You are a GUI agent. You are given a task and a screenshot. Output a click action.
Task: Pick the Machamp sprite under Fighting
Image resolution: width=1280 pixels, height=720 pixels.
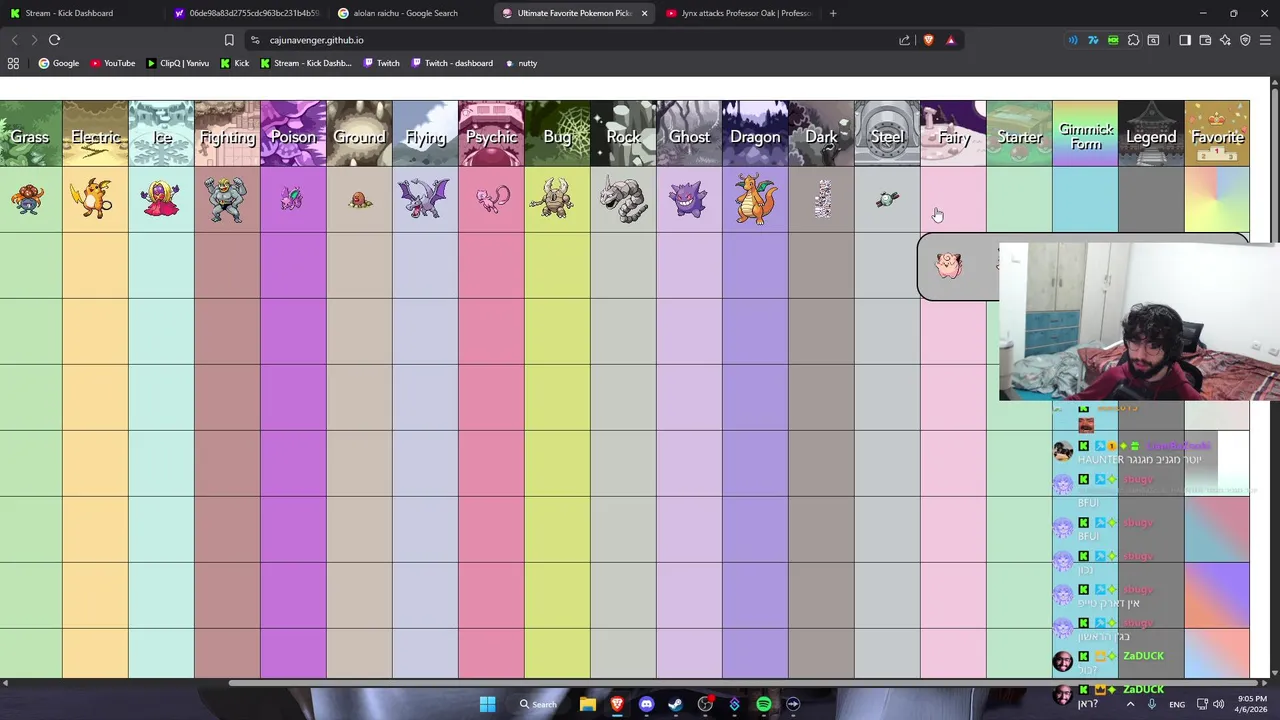[x=227, y=199]
